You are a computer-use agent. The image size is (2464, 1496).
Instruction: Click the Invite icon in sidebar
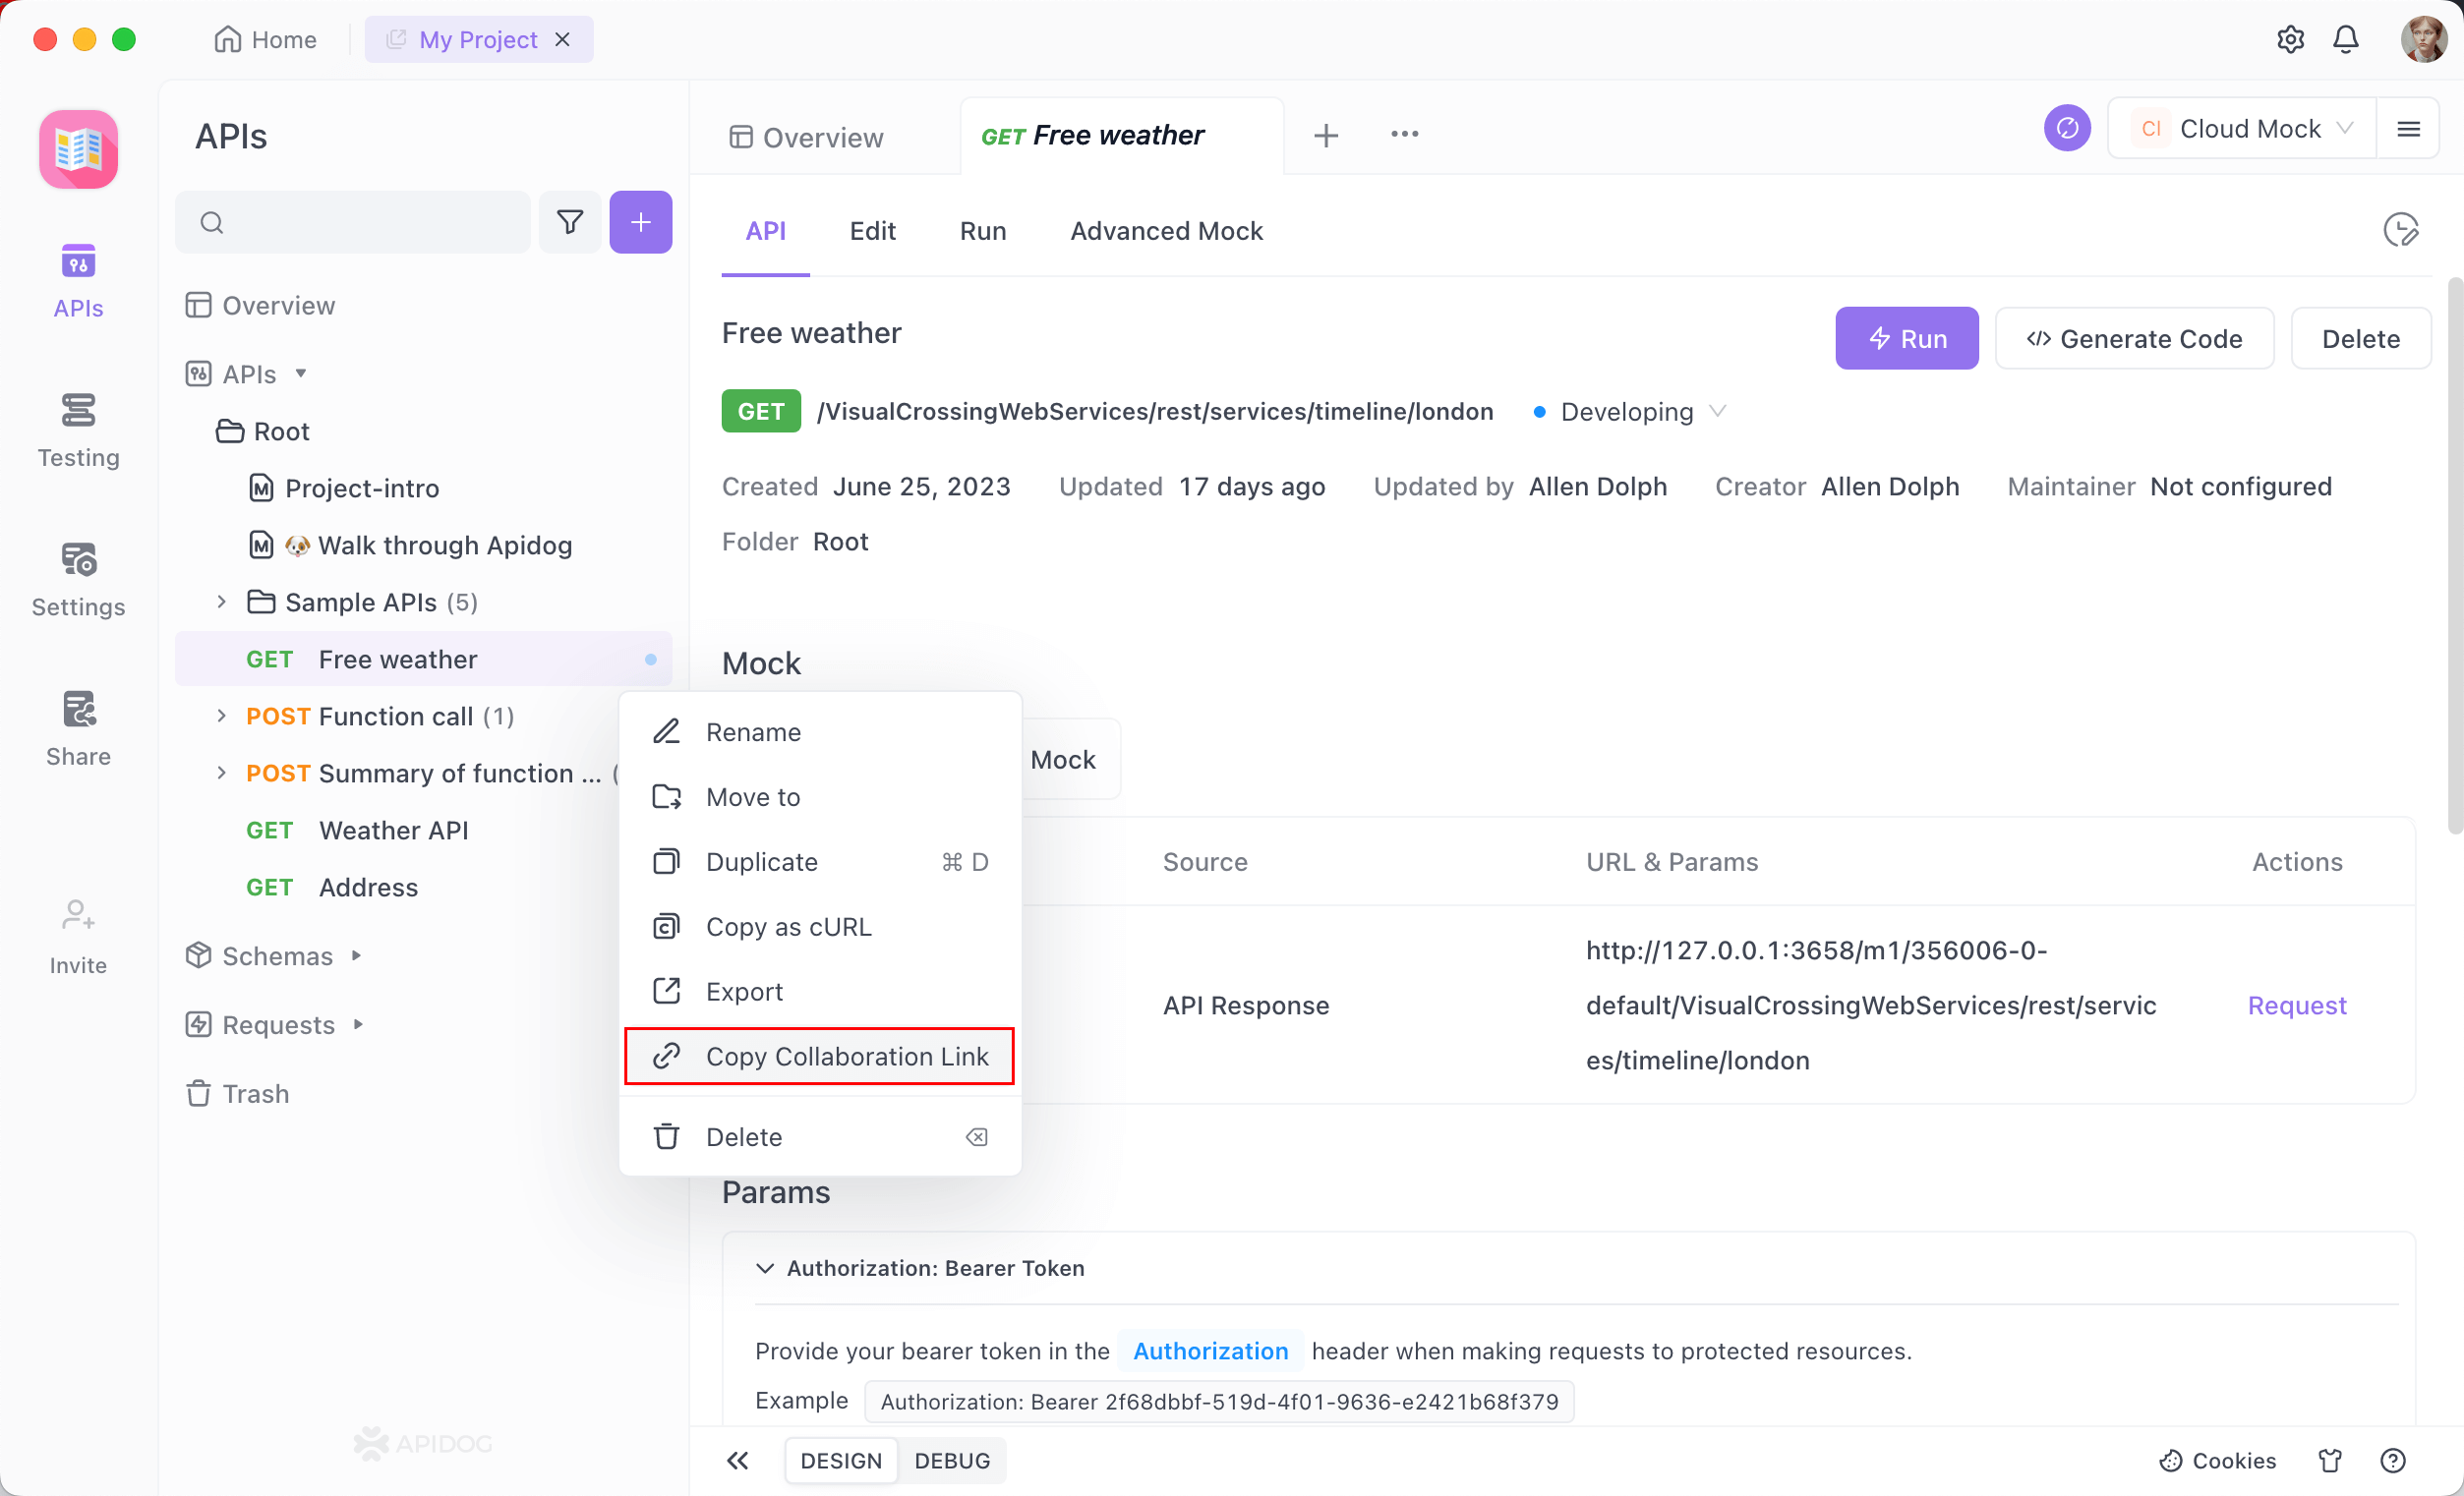pyautogui.click(x=77, y=936)
